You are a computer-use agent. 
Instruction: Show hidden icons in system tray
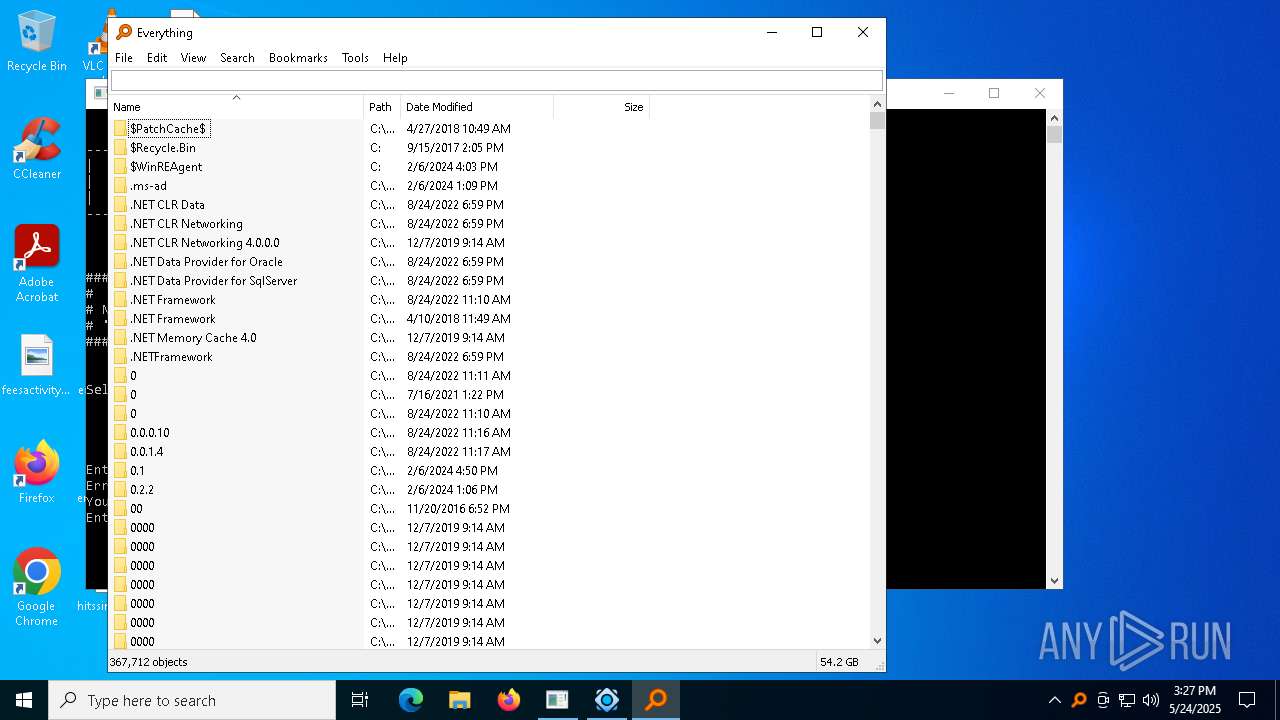pyautogui.click(x=1054, y=700)
